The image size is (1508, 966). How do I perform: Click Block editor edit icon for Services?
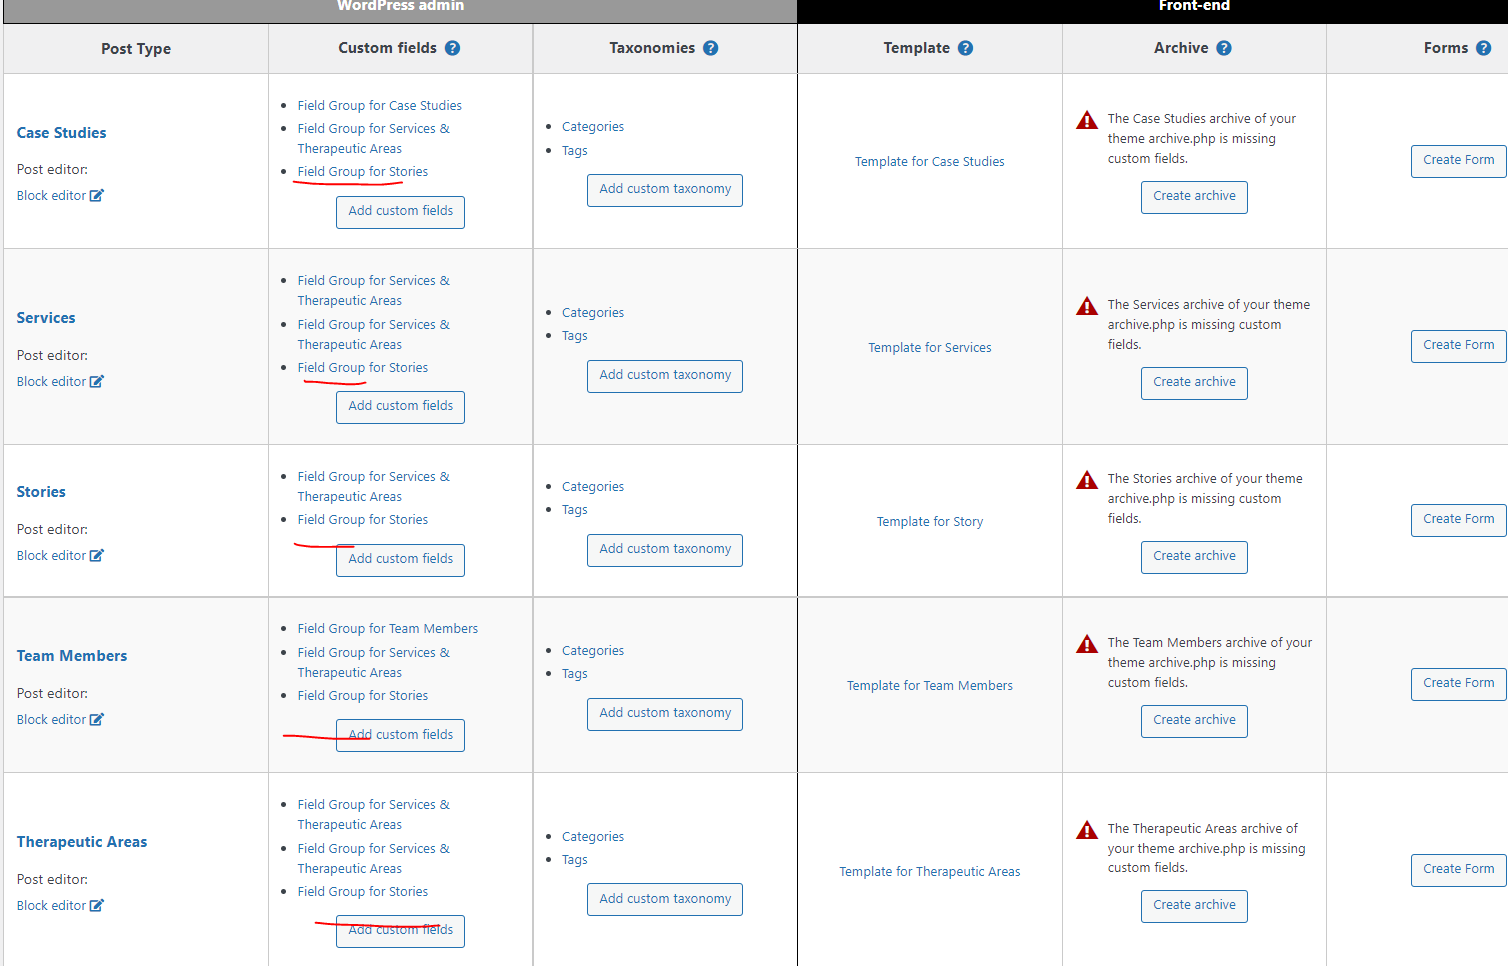(97, 382)
